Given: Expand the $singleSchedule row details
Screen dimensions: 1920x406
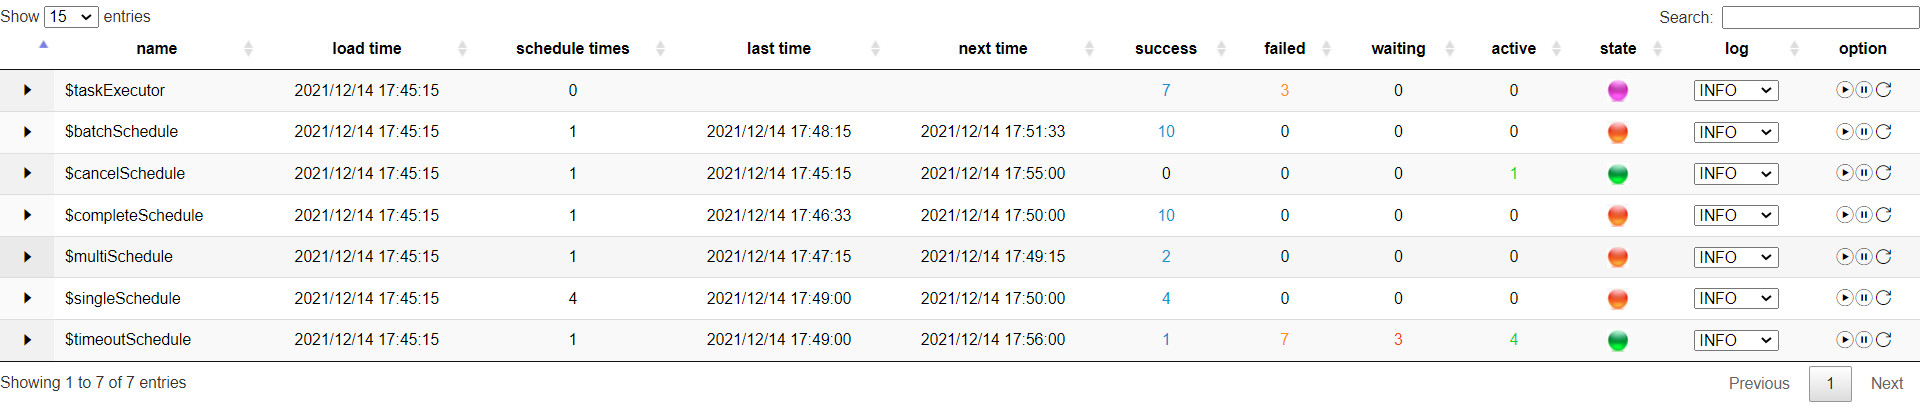Looking at the screenshot, I should [x=27, y=298].
